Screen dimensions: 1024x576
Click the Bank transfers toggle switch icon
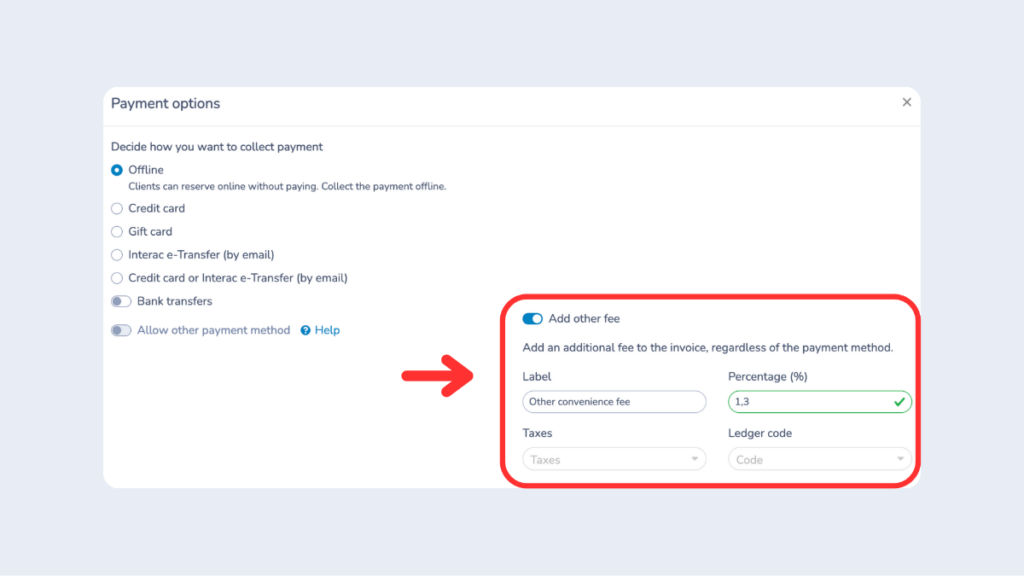point(120,301)
